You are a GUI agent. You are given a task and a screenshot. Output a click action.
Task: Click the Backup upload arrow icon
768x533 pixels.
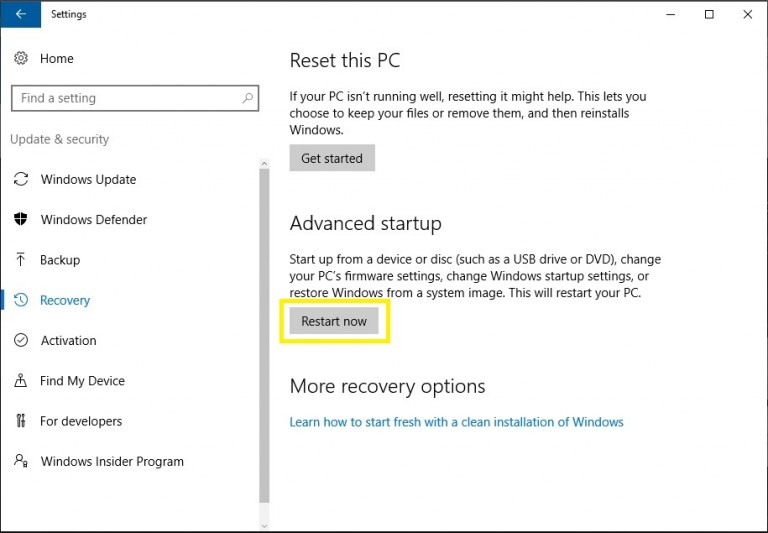(21, 260)
